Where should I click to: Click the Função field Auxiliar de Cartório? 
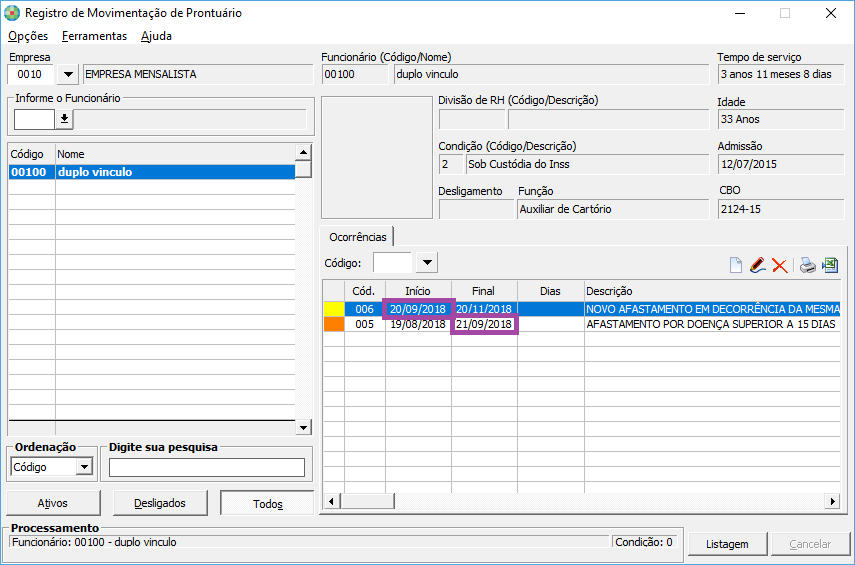coord(613,209)
